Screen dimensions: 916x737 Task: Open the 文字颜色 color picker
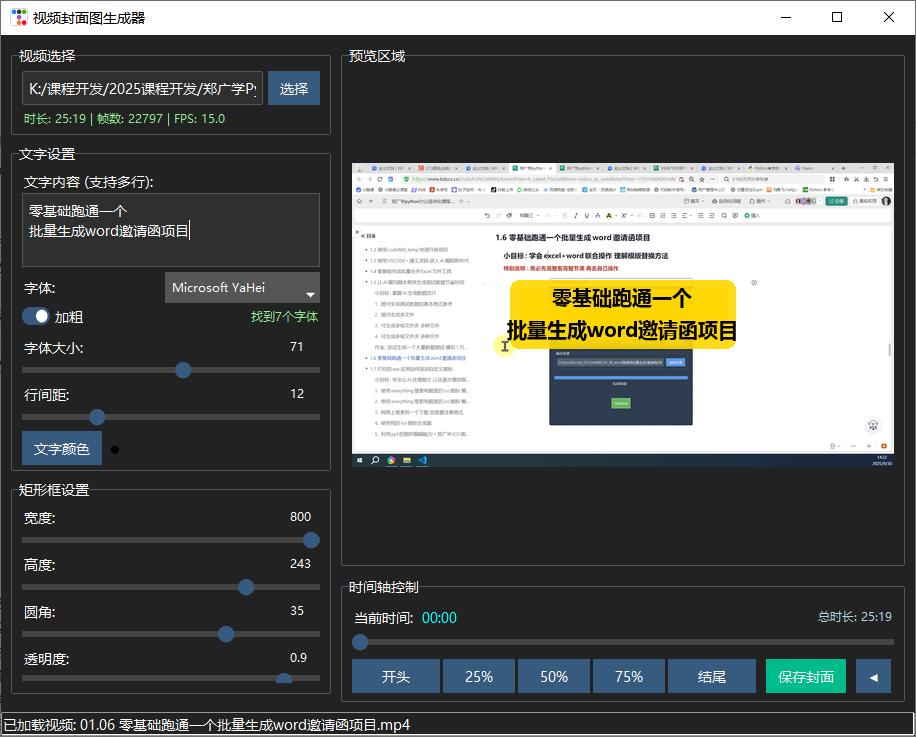click(x=62, y=449)
